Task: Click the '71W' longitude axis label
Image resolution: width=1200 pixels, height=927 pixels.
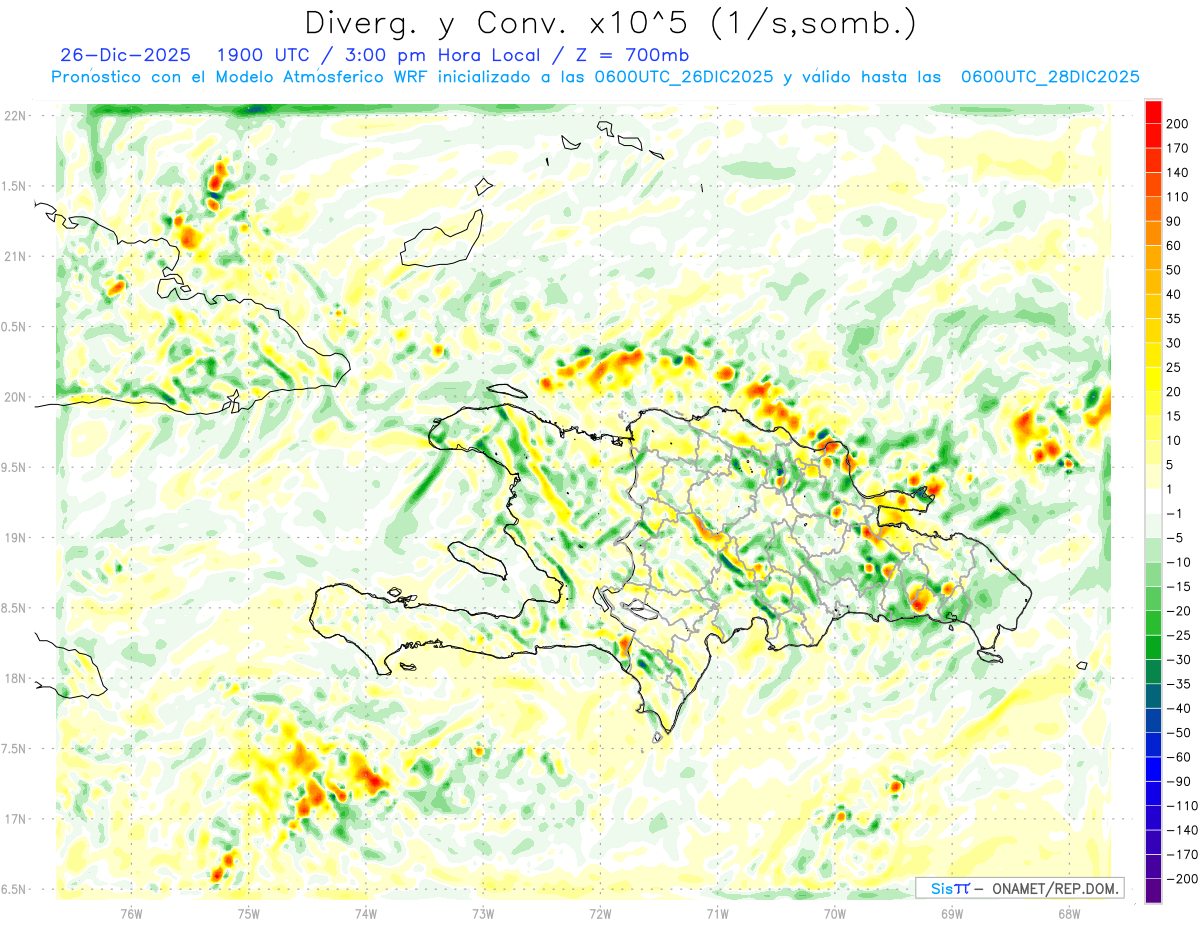Action: click(x=717, y=913)
